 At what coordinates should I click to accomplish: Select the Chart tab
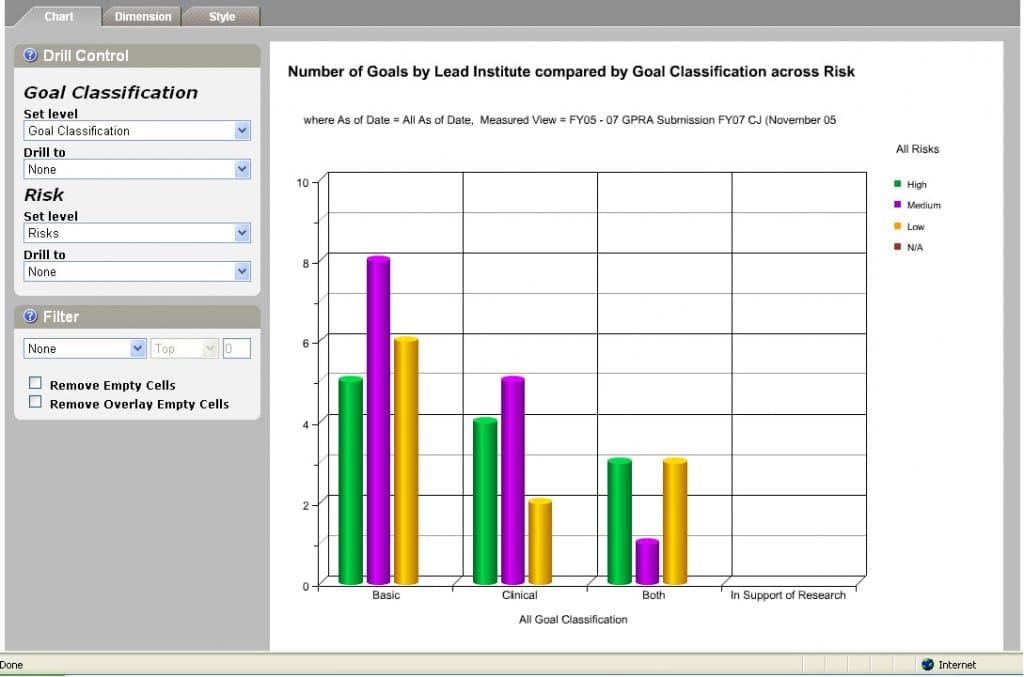tap(58, 16)
